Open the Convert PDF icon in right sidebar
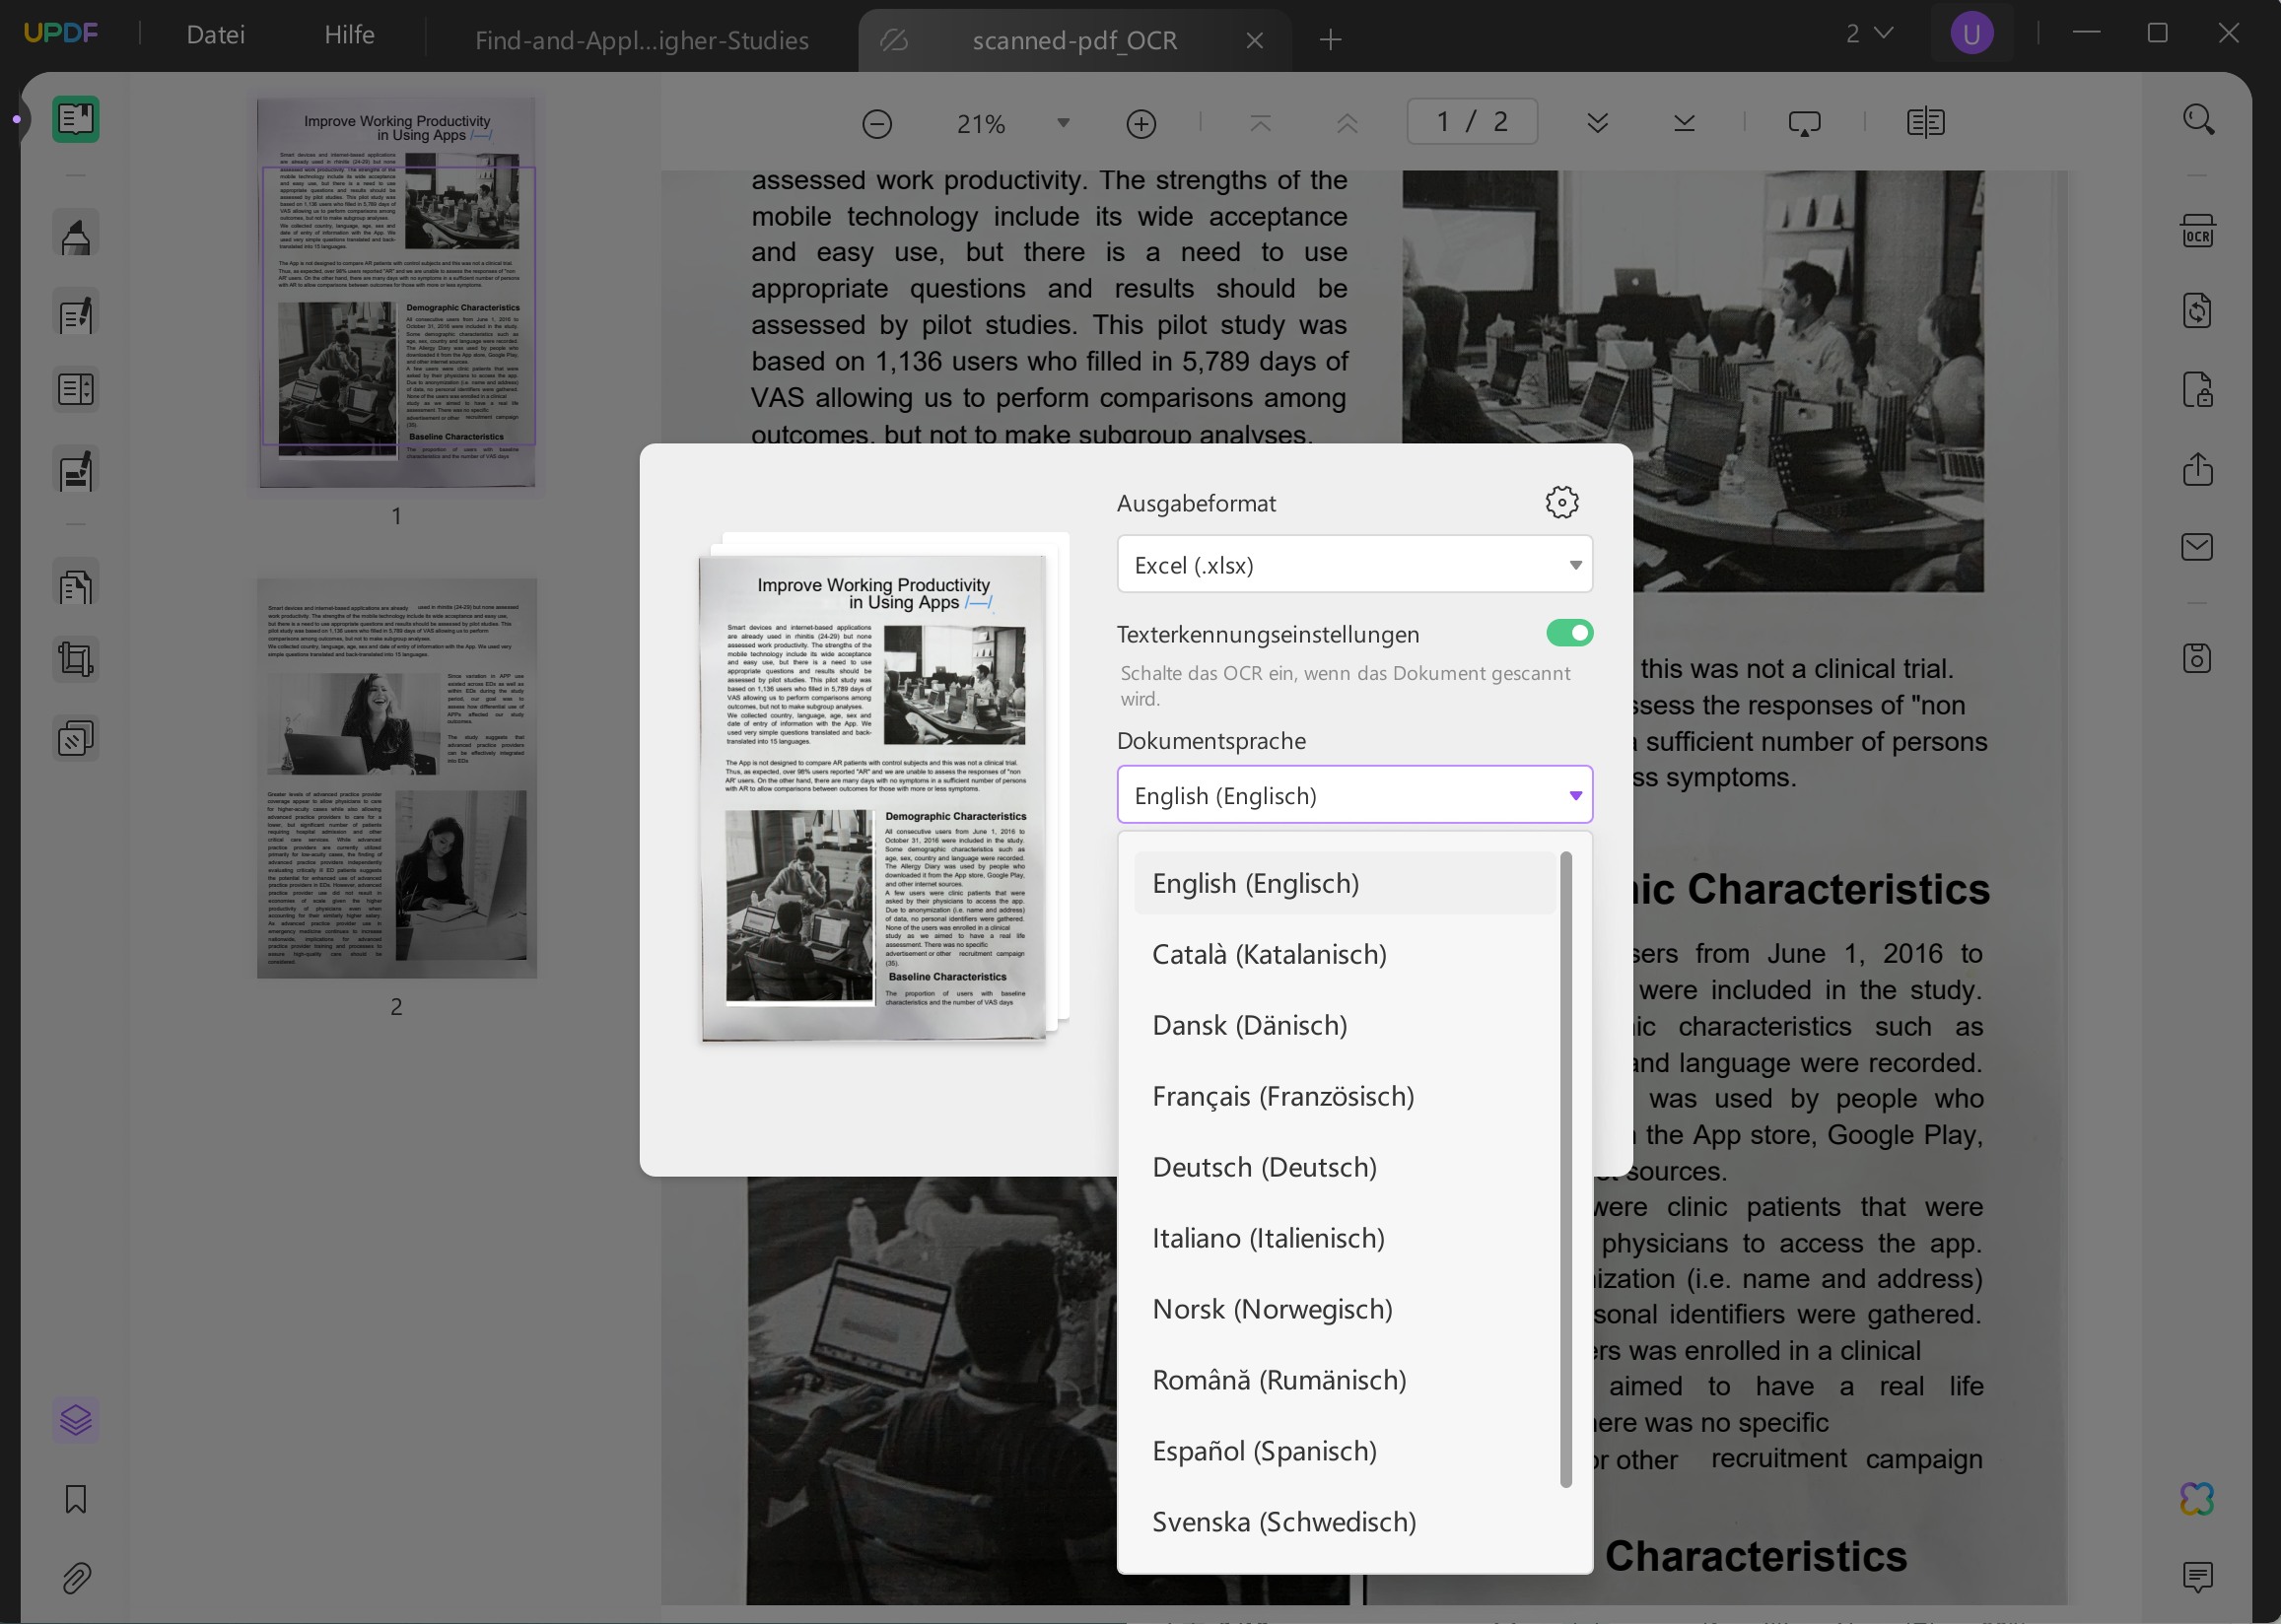 coord(2197,311)
